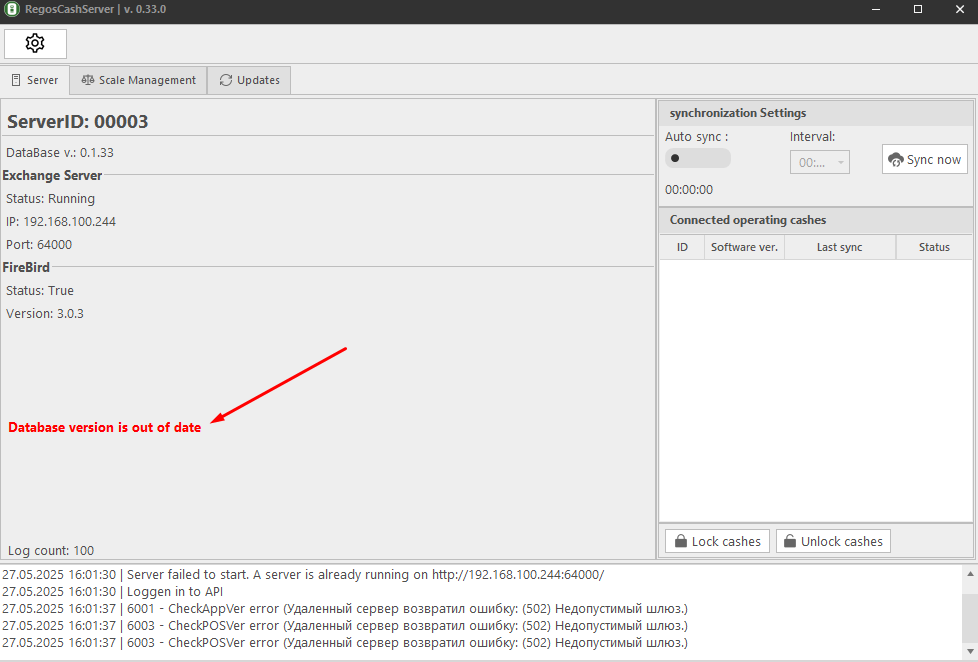Switch to the Scale Management tab
This screenshot has width=978, height=662.
(x=138, y=80)
